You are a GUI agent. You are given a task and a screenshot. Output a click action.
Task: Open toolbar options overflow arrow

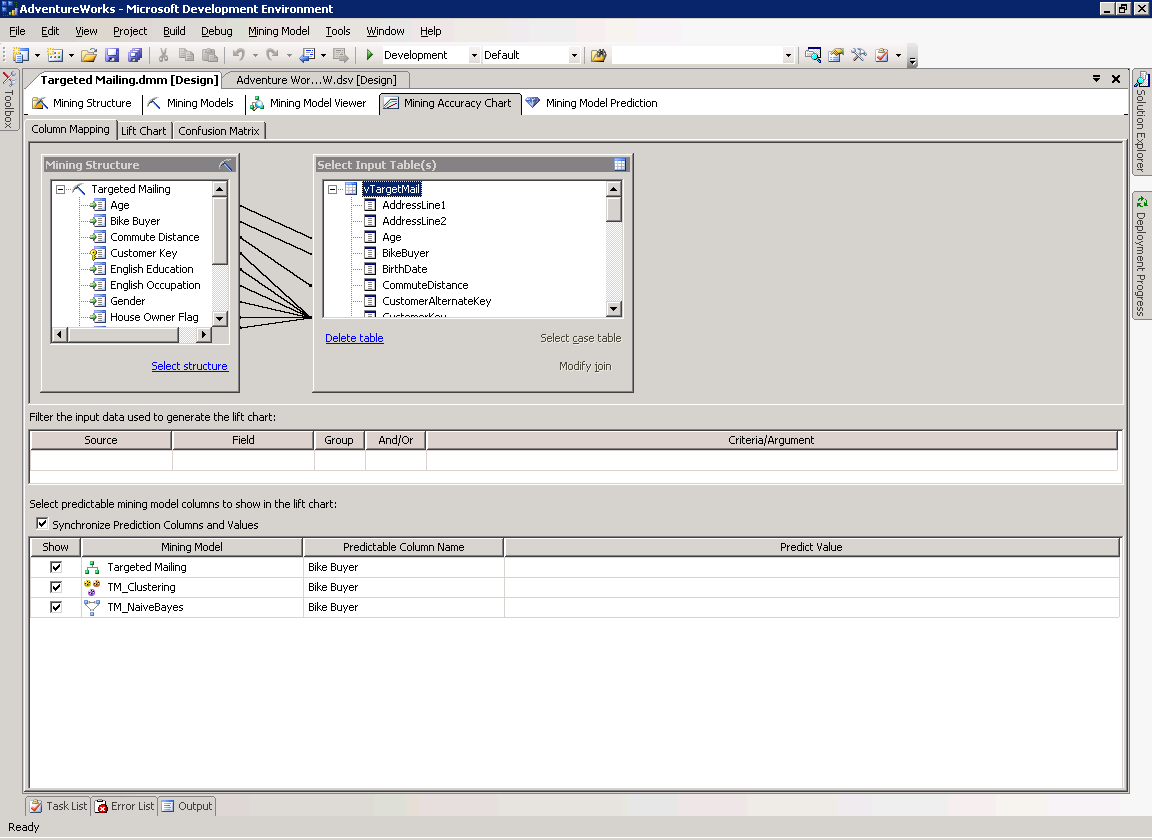912,62
